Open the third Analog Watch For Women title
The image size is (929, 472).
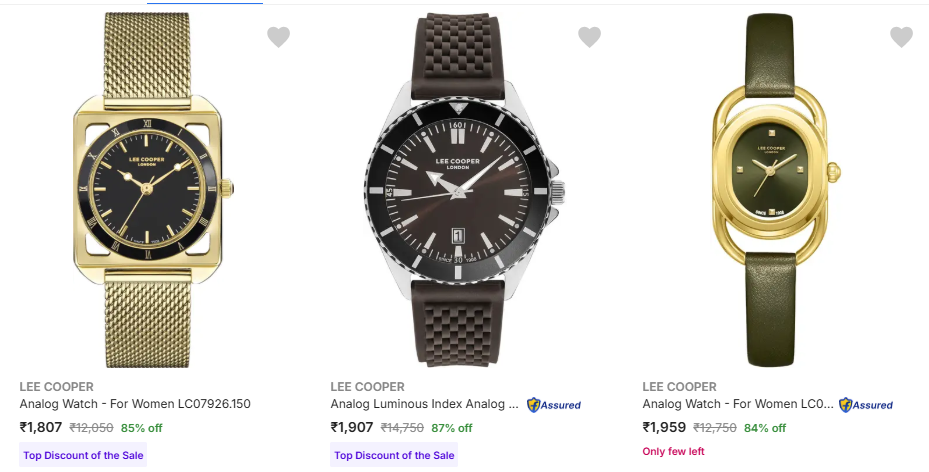coord(737,405)
